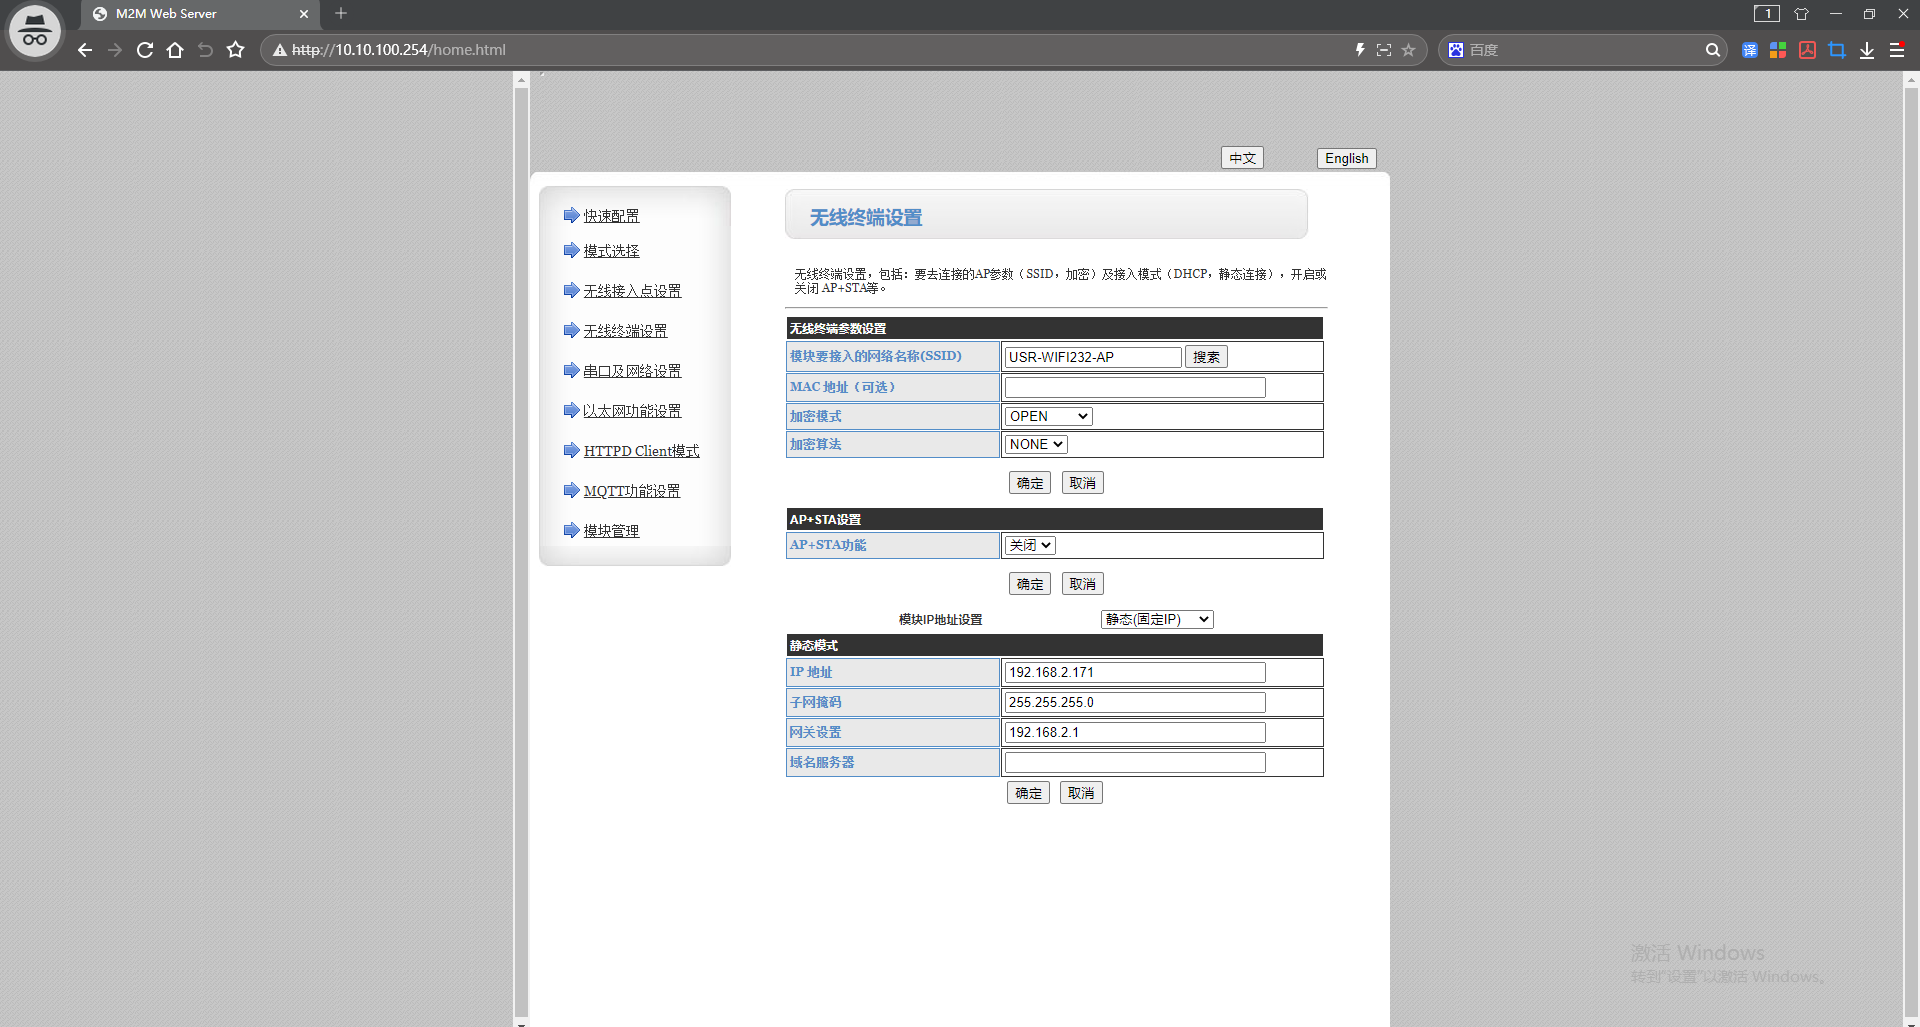This screenshot has width=1920, height=1027.
Task: Click the screenshot crop tool icon
Action: (1837, 50)
